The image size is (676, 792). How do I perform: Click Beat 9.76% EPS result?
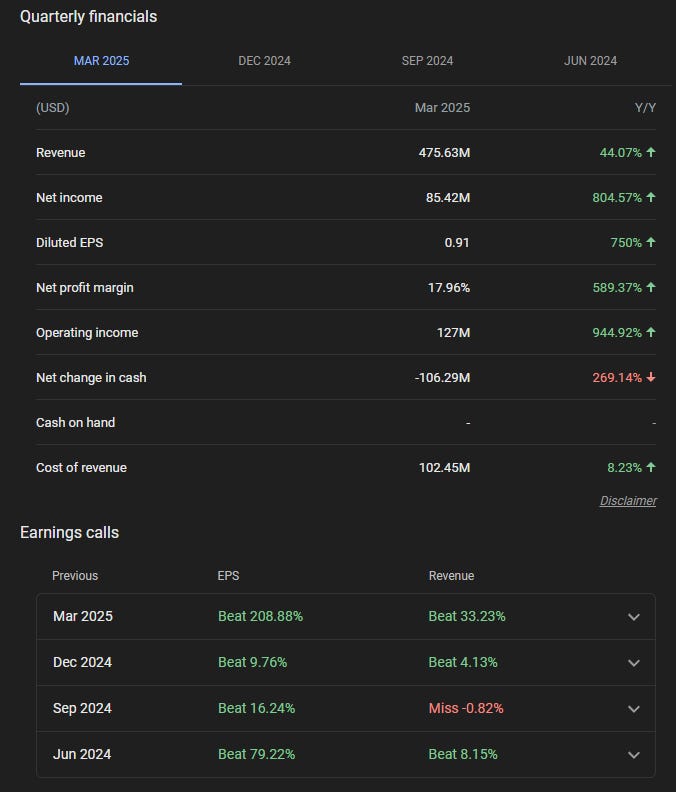point(252,662)
